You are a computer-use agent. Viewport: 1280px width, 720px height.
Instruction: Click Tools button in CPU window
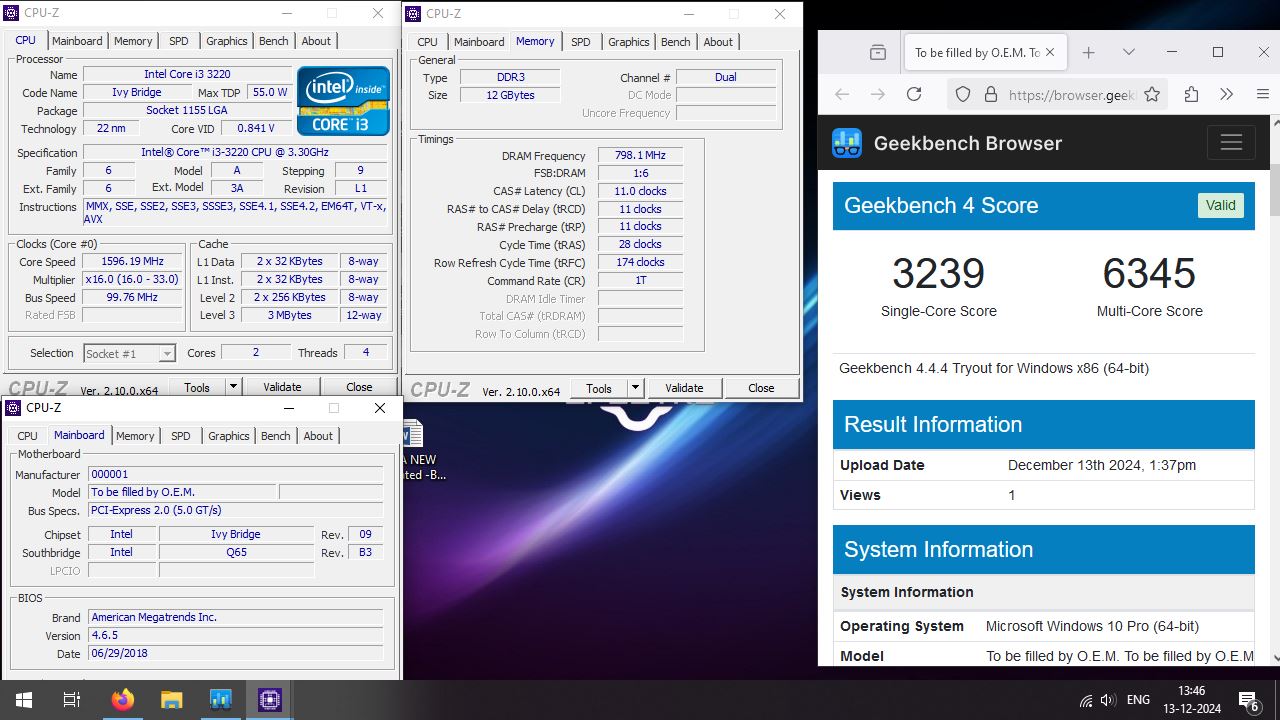(197, 387)
